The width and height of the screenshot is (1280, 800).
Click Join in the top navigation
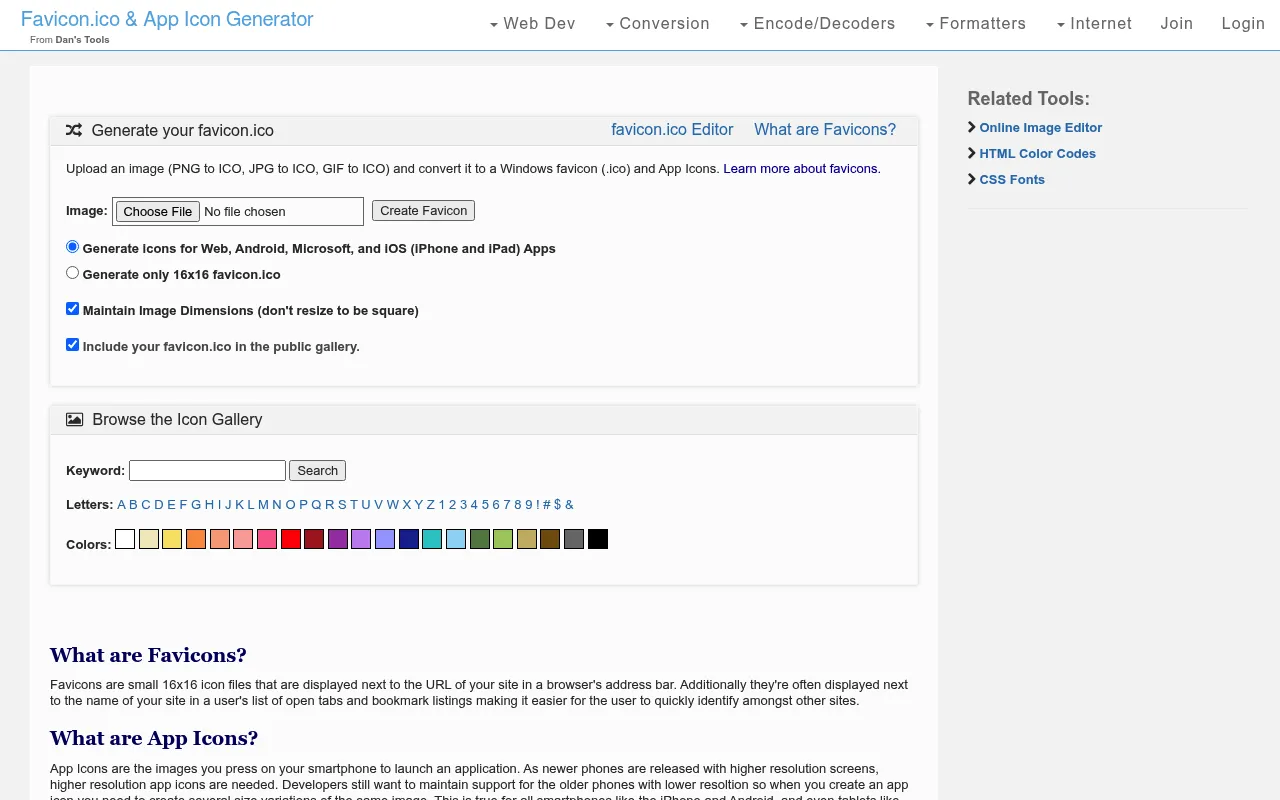point(1177,23)
